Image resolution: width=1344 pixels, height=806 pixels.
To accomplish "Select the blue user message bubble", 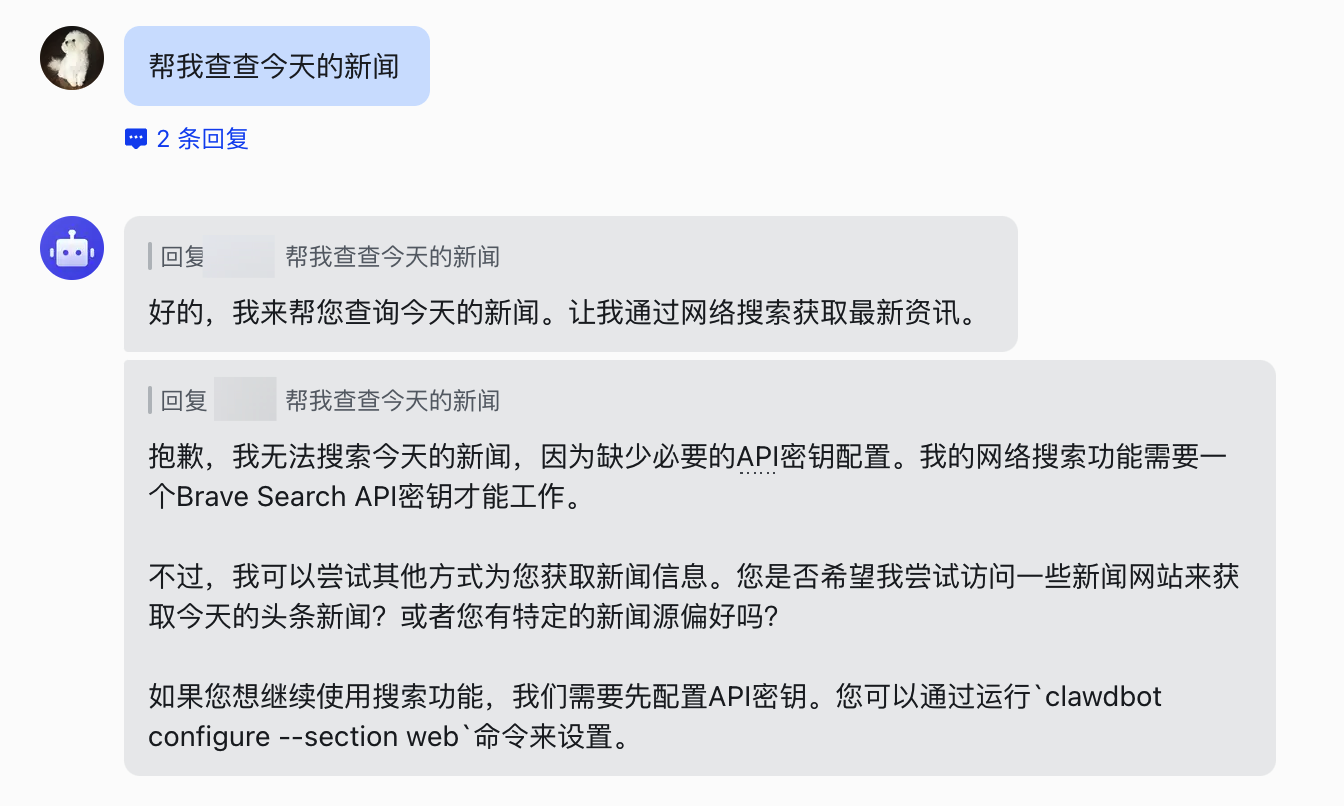I will pos(277,65).
